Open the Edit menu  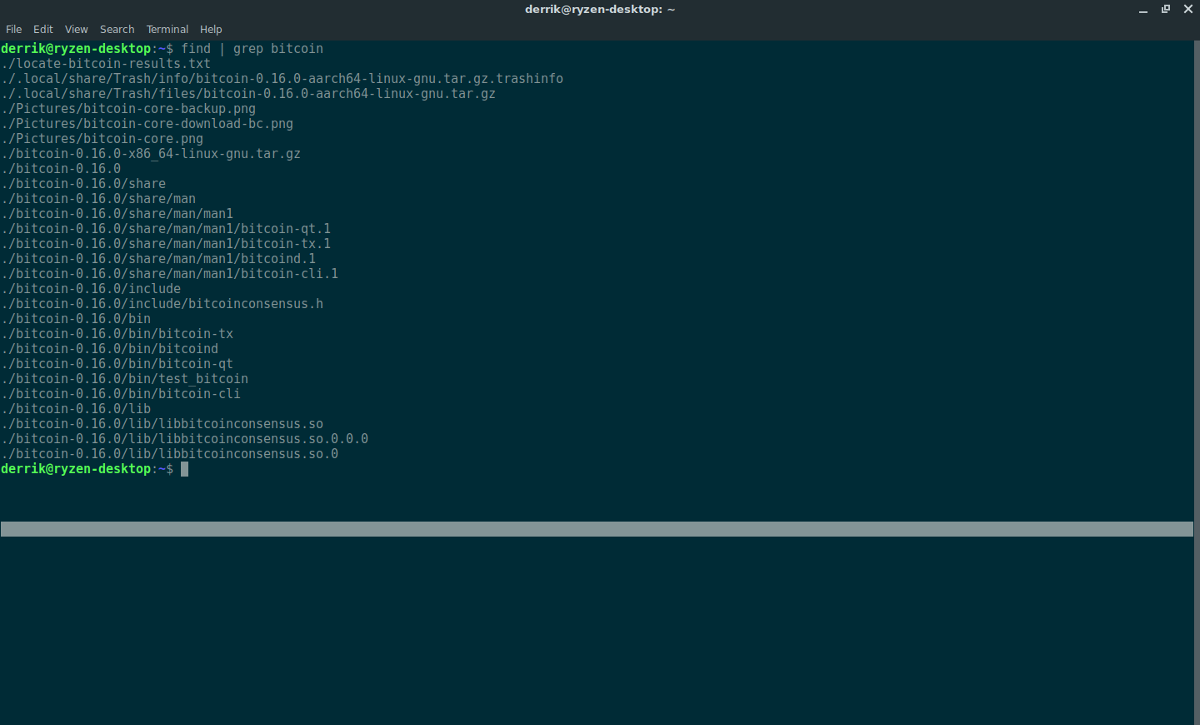[42, 28]
